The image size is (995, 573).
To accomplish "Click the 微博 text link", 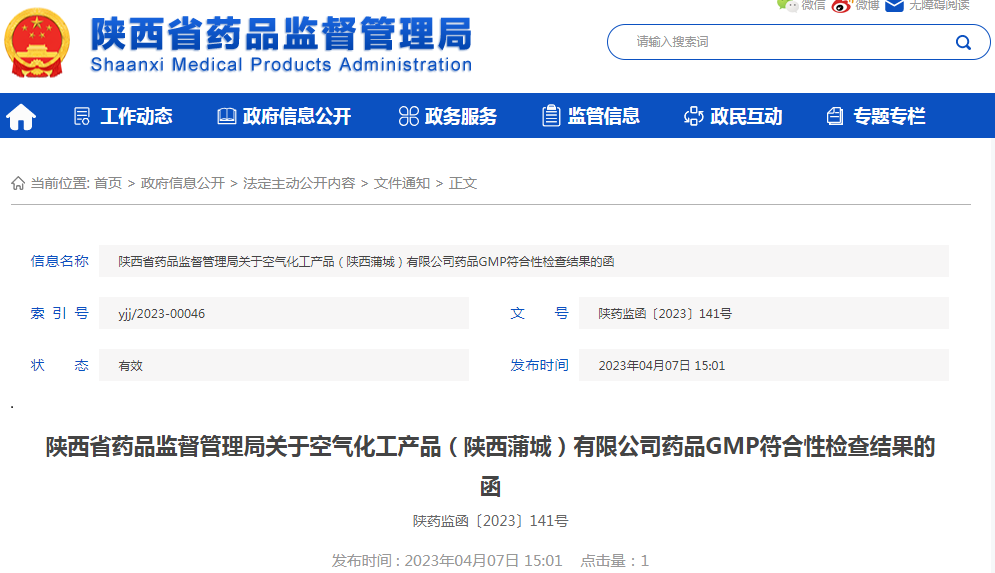I will 867,5.
